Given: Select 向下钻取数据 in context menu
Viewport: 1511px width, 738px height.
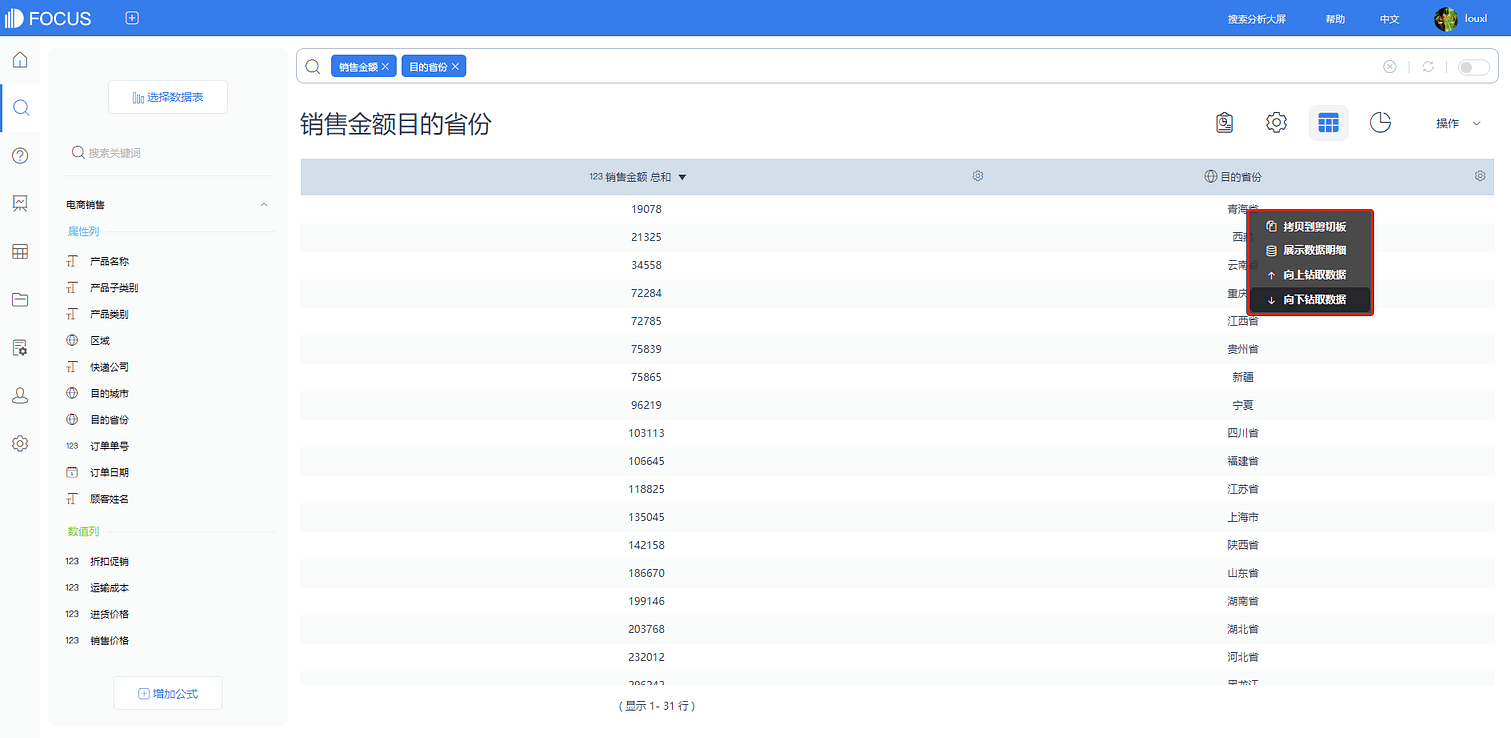Looking at the screenshot, I should 1310,300.
